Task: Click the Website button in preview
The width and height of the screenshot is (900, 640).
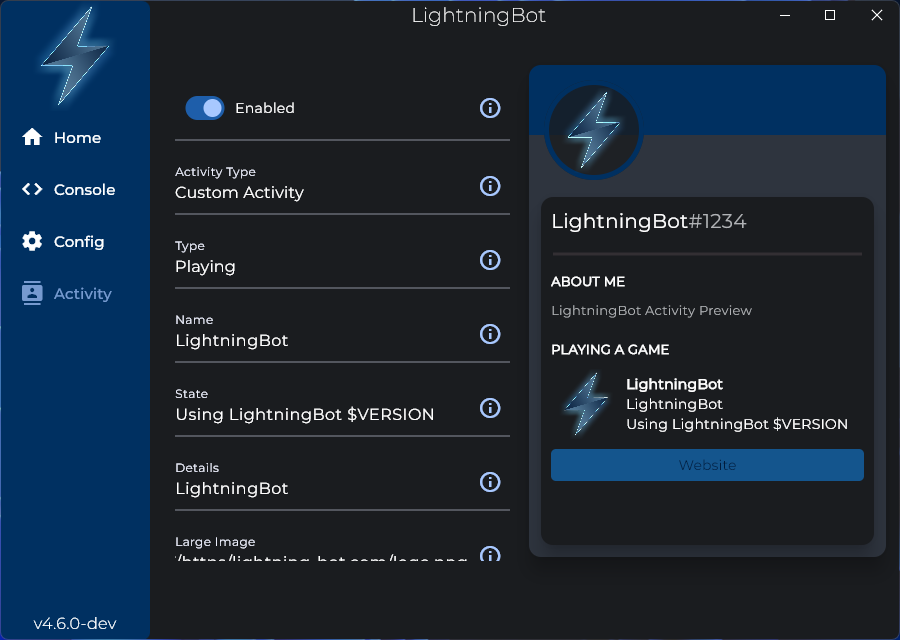Action: 707,465
